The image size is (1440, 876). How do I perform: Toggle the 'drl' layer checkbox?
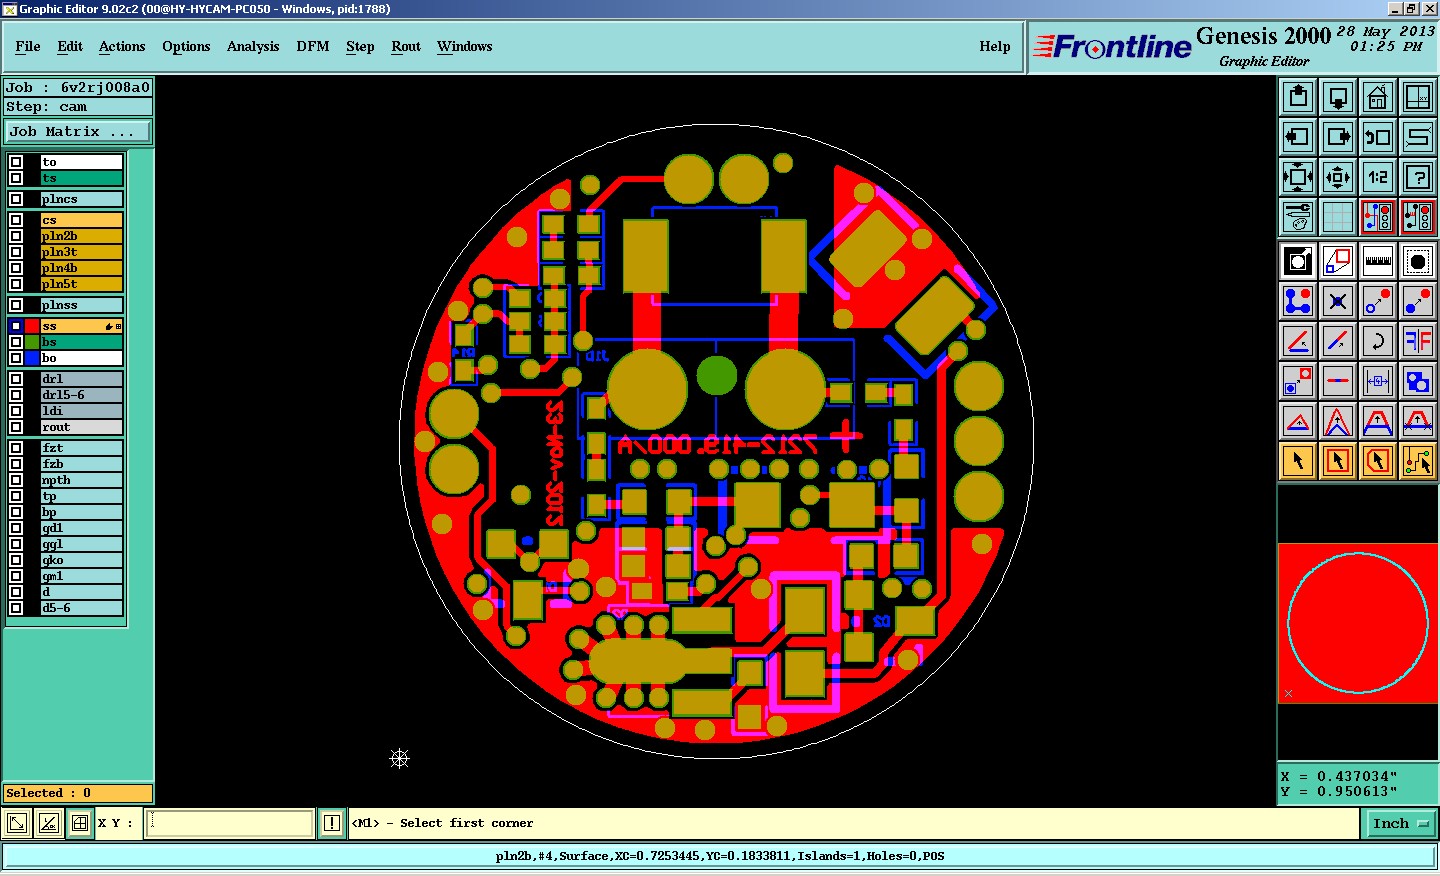point(16,379)
